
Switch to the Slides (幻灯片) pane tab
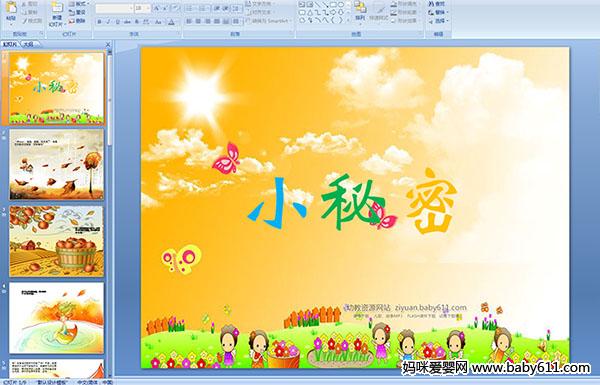point(10,44)
